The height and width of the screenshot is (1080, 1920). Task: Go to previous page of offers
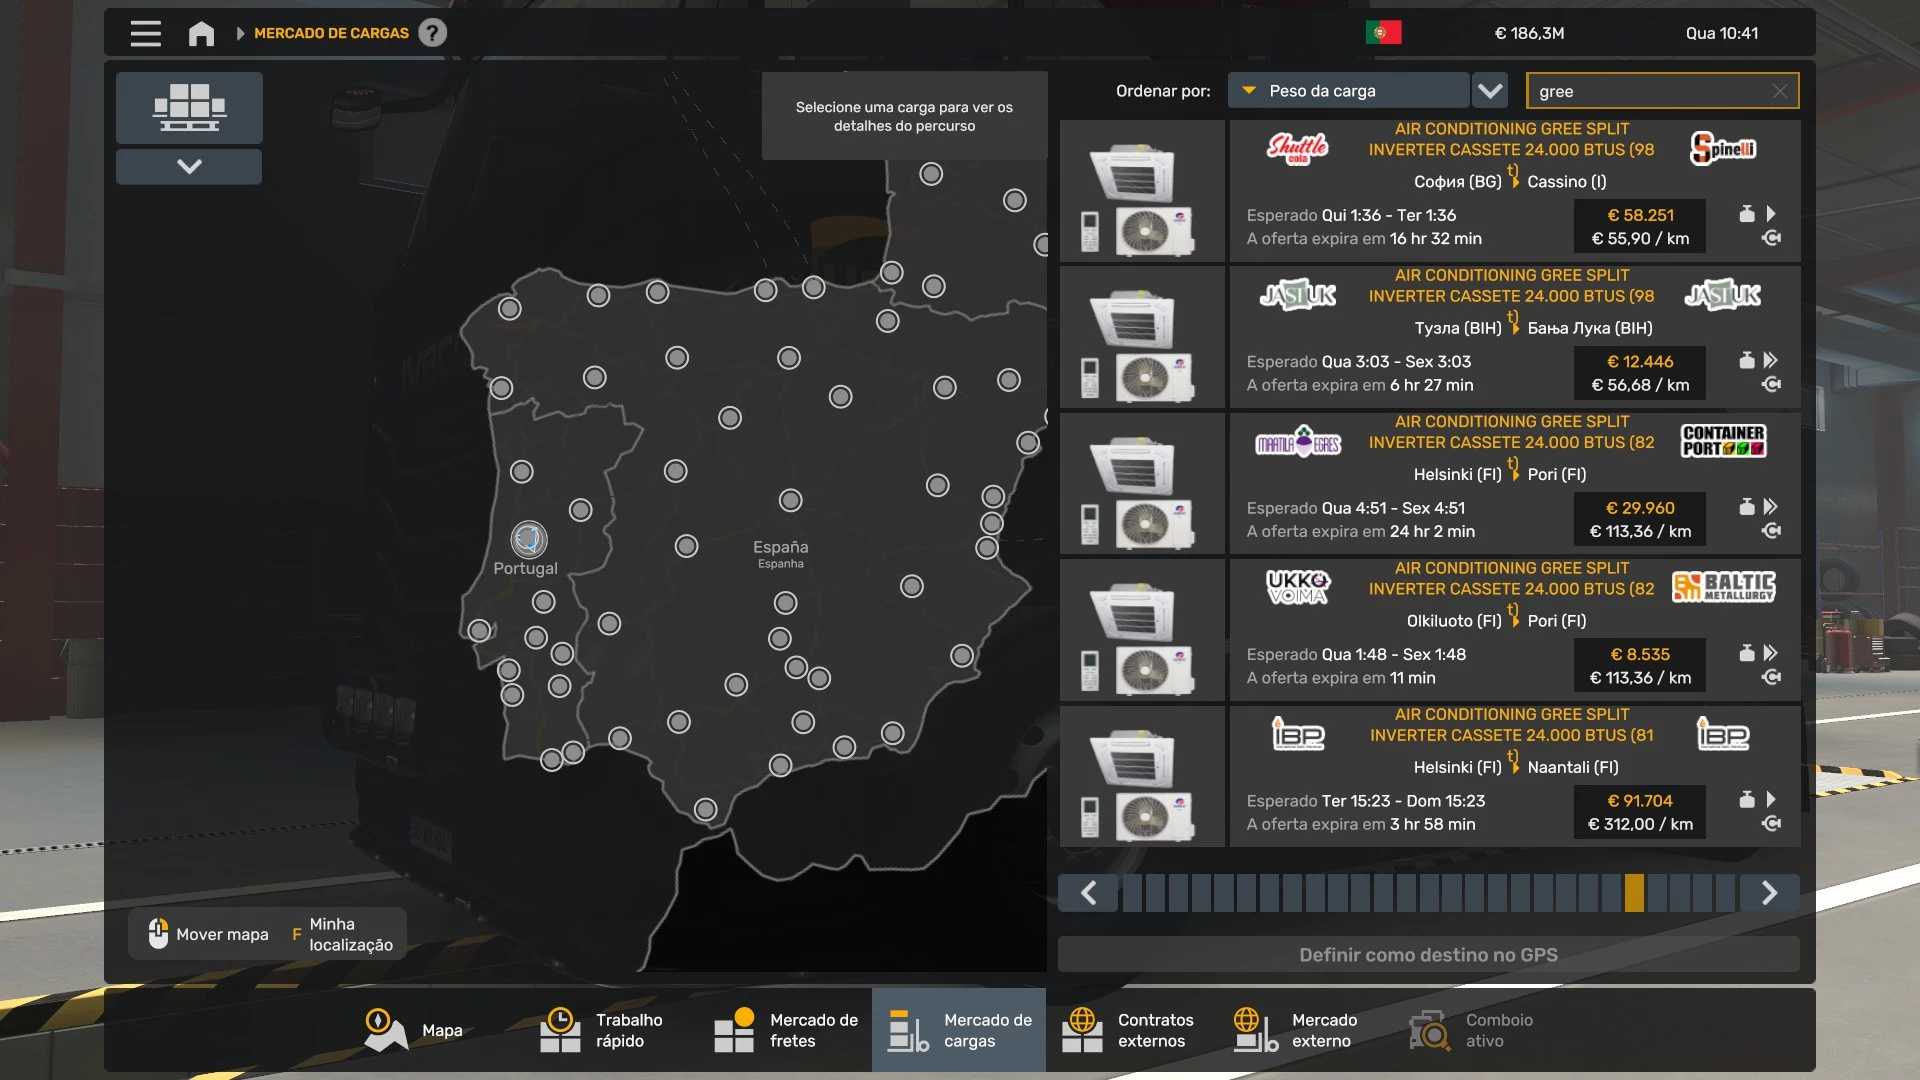click(1089, 892)
